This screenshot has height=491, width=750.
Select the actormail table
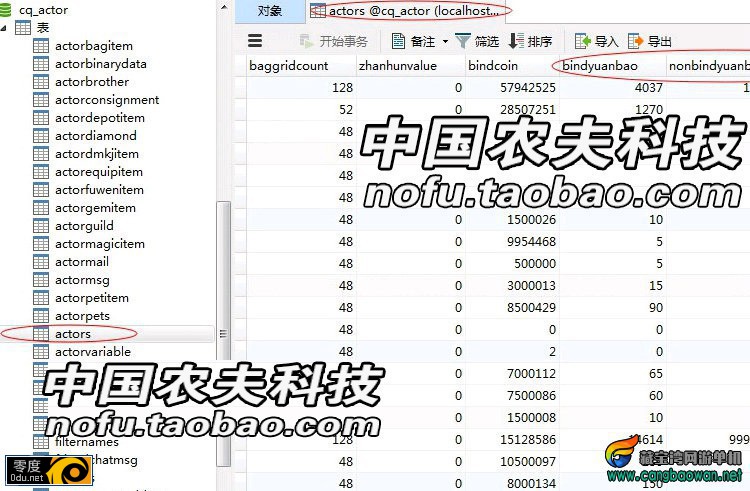[82, 262]
